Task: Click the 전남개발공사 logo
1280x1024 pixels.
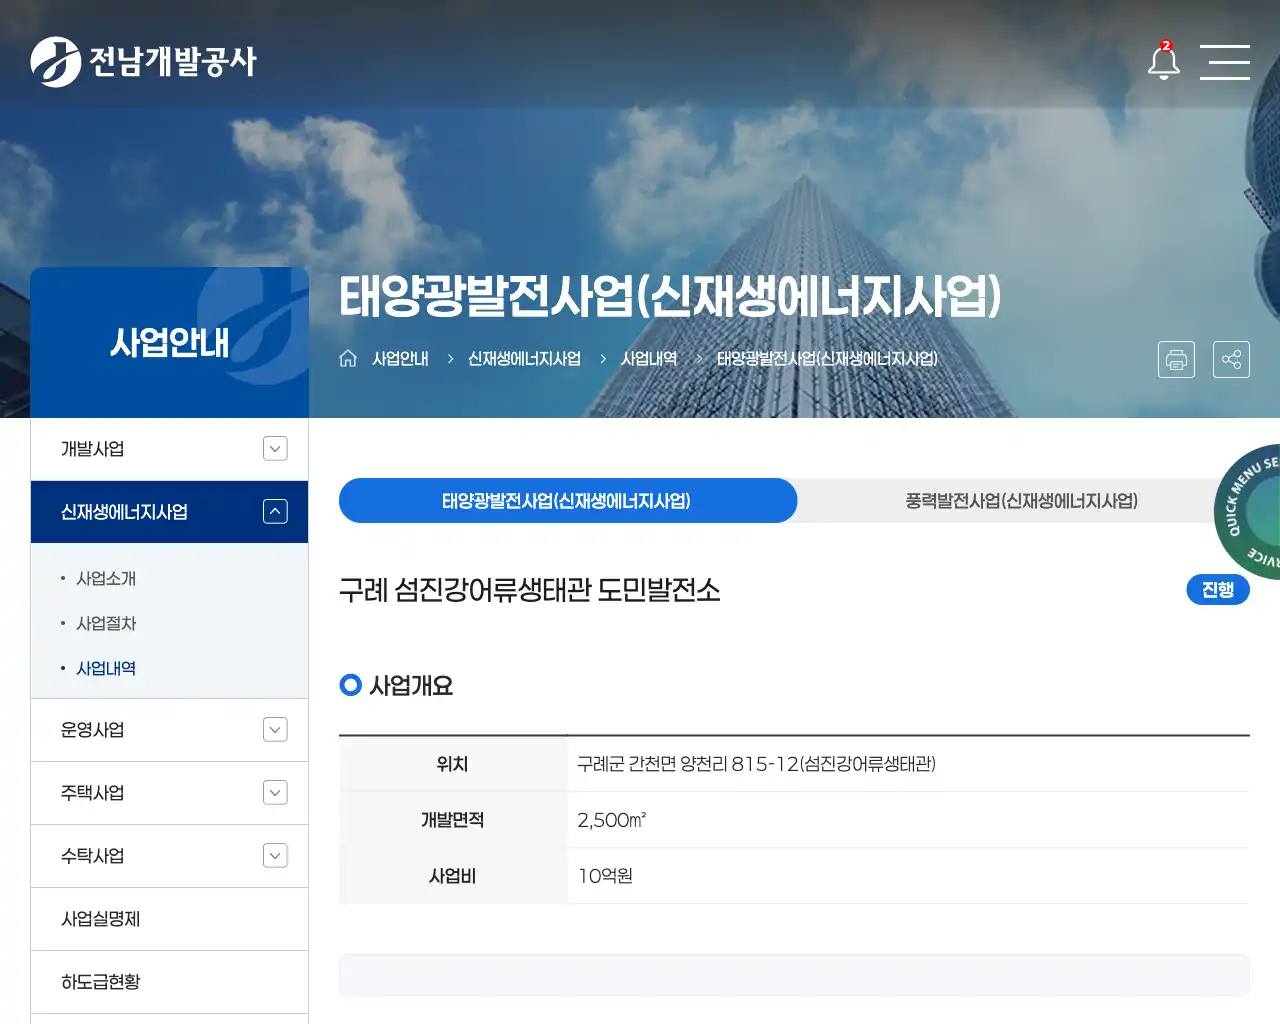Action: 143,62
